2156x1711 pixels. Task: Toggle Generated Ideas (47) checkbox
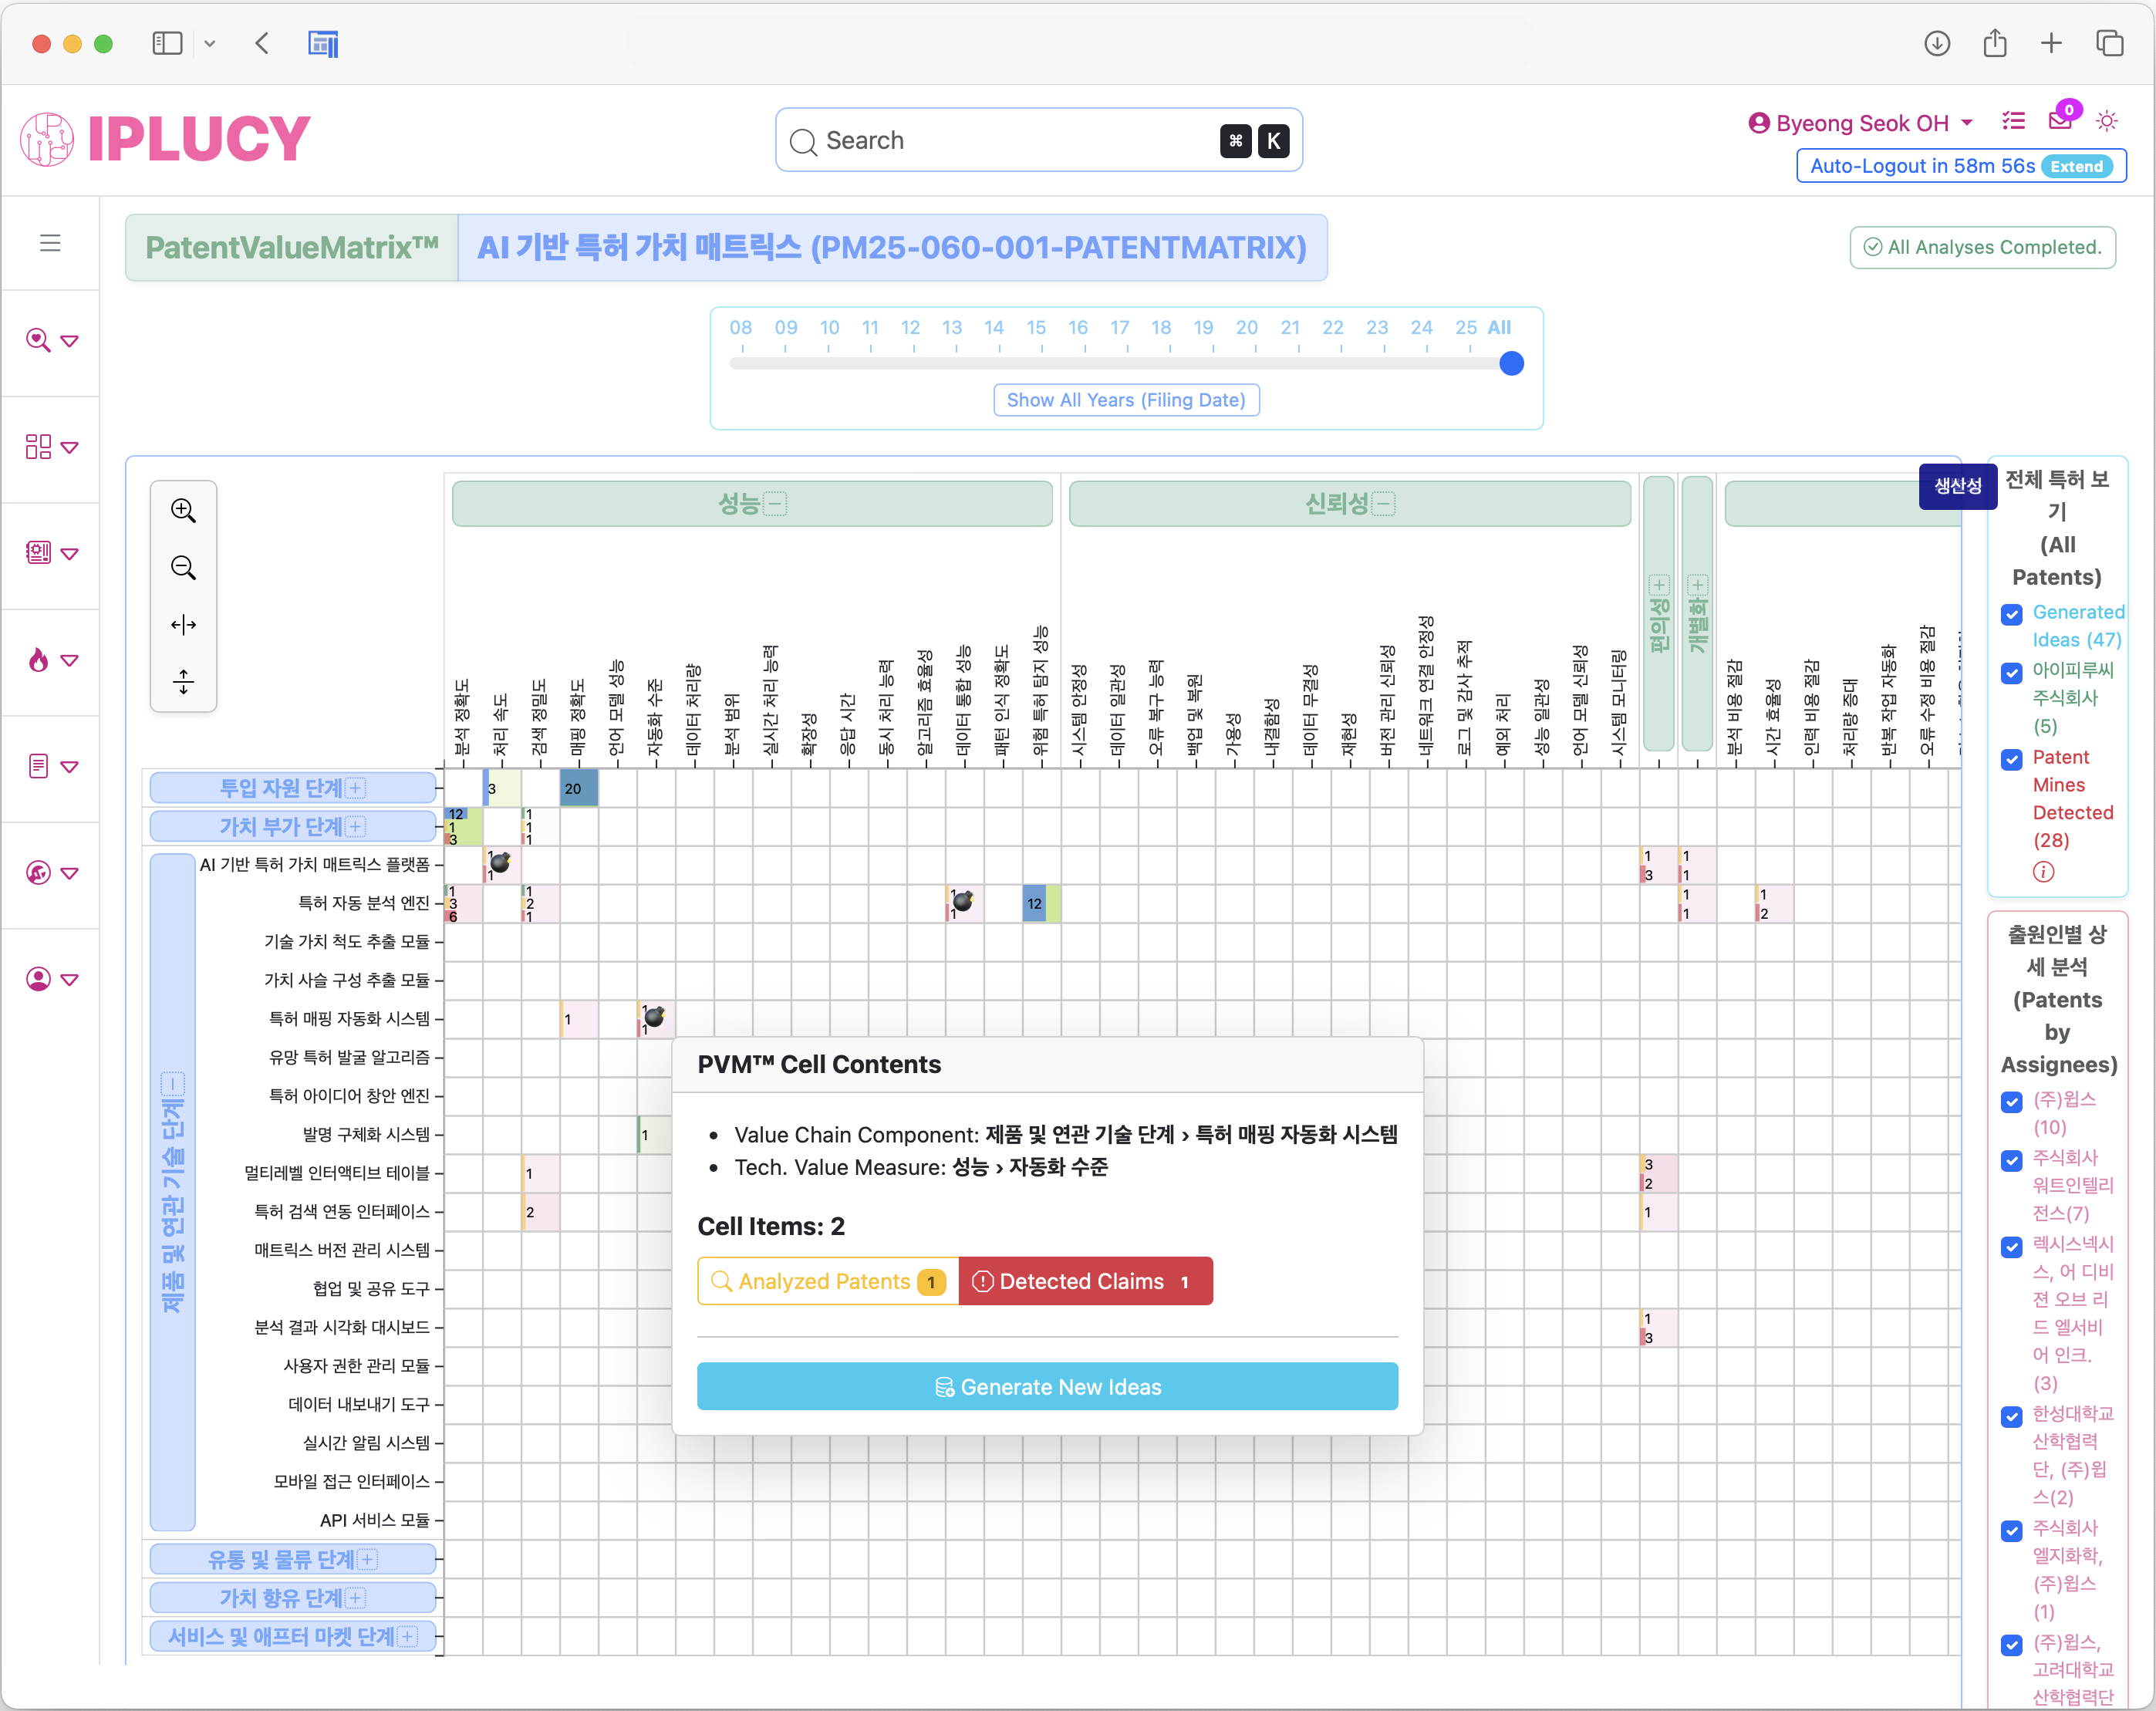2012,614
